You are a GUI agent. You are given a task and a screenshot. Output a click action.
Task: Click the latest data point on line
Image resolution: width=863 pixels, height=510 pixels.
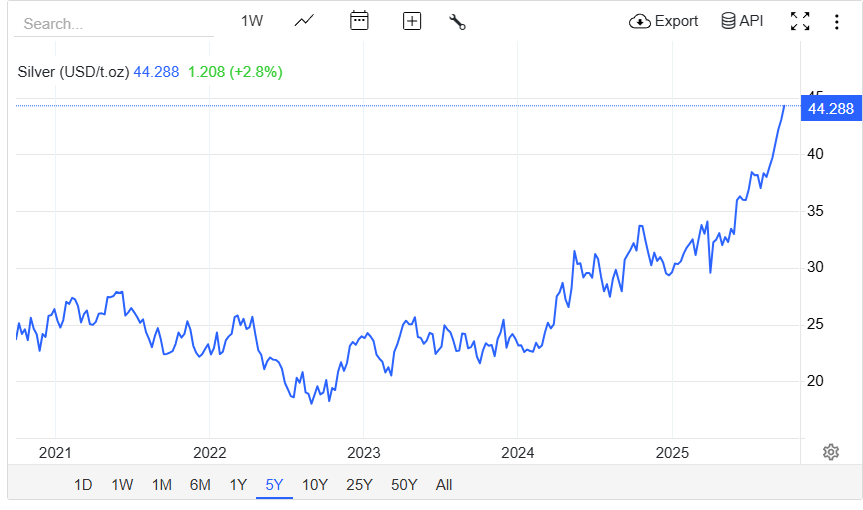pyautogui.click(x=784, y=106)
